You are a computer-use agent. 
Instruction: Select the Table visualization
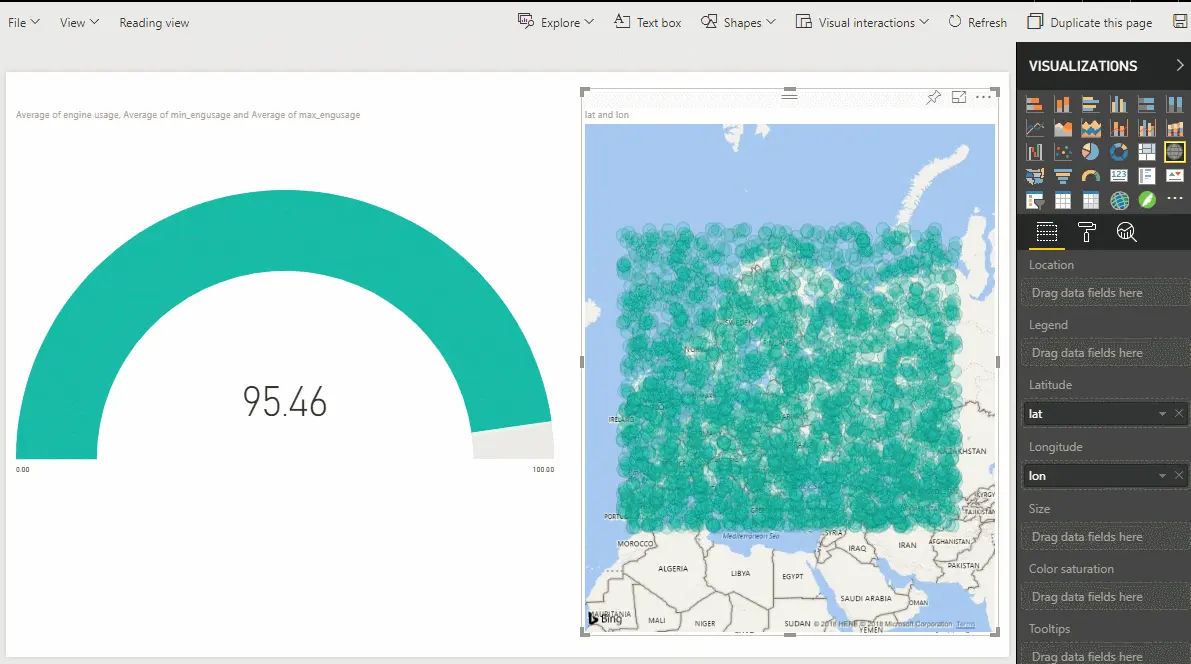pos(1063,201)
